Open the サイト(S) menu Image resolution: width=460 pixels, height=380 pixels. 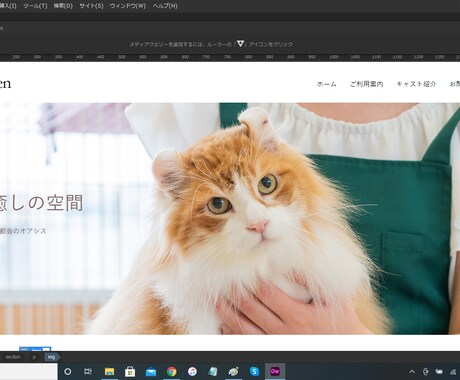pyautogui.click(x=91, y=6)
